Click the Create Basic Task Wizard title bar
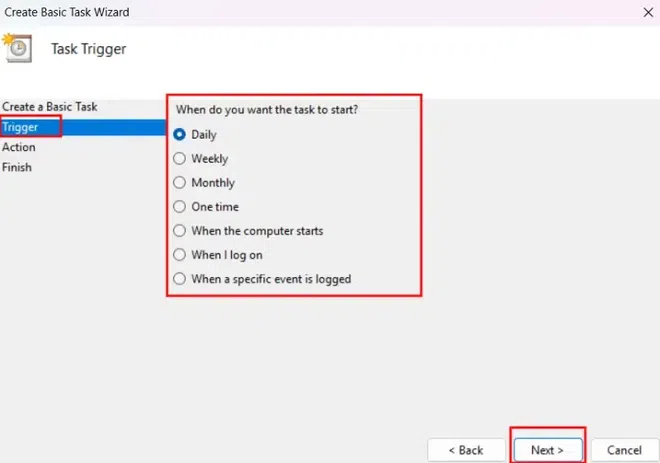The height and width of the screenshot is (463, 660). 300,13
